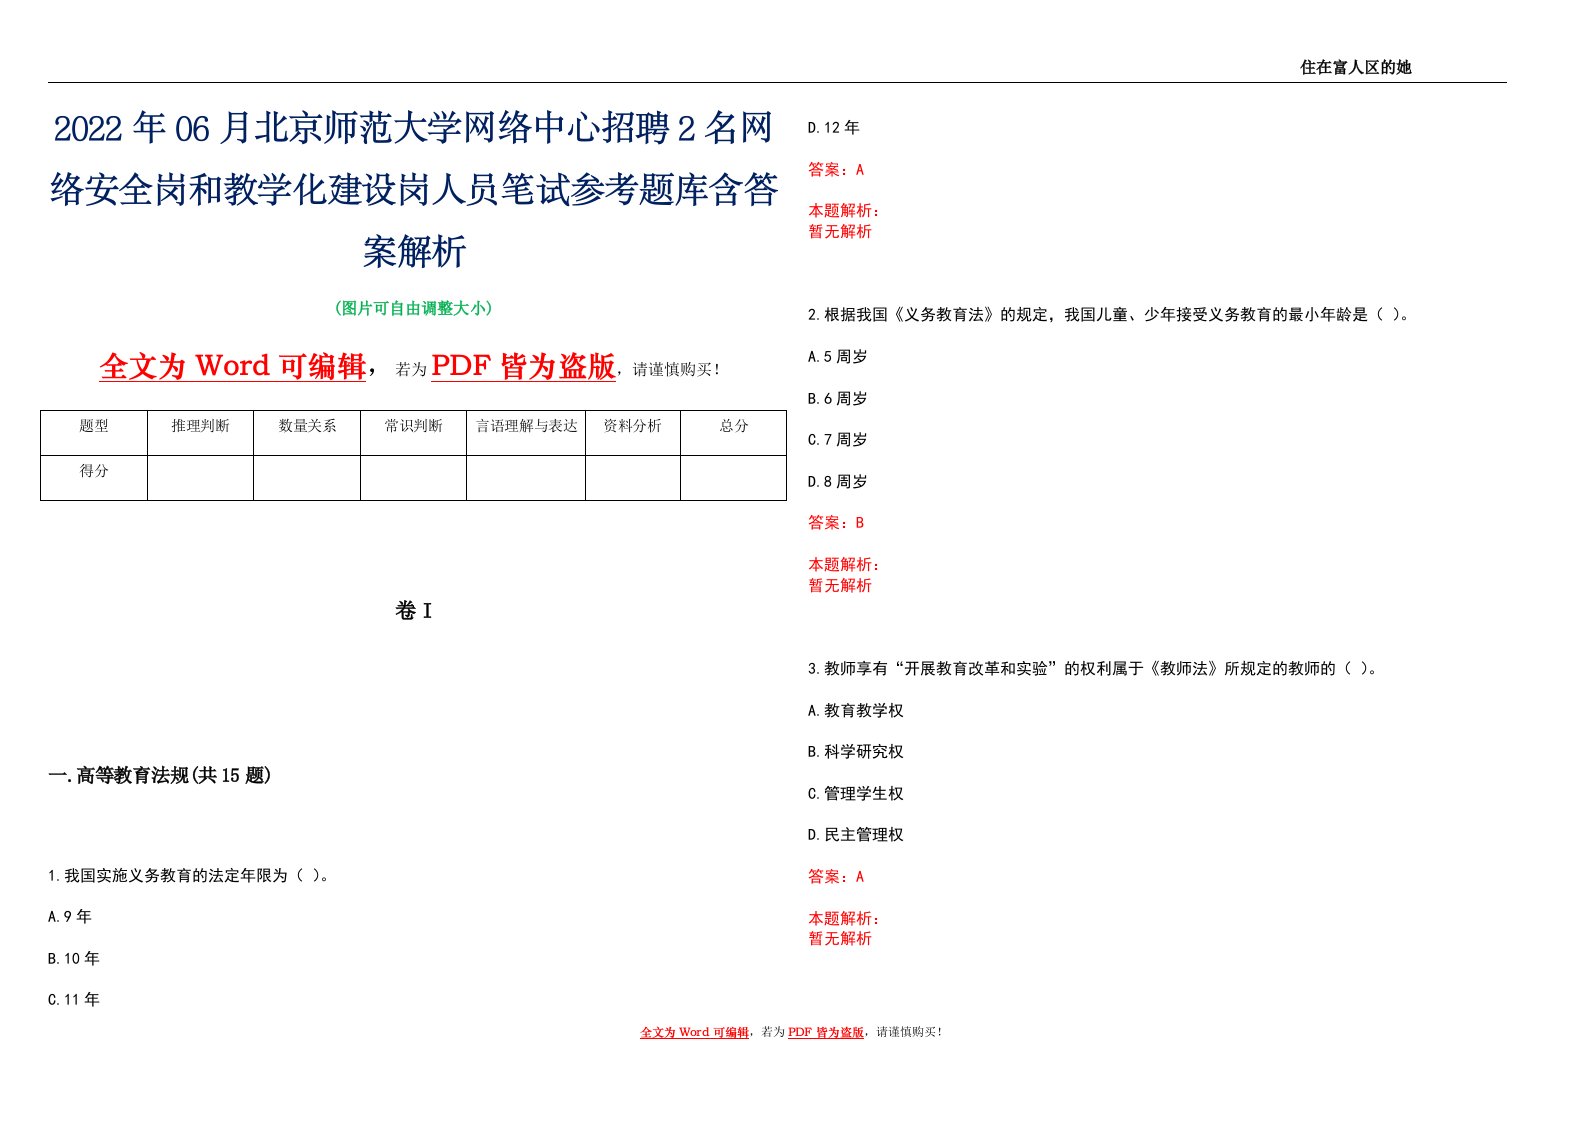Click red text 全文为Word可编辑

pos(233,366)
